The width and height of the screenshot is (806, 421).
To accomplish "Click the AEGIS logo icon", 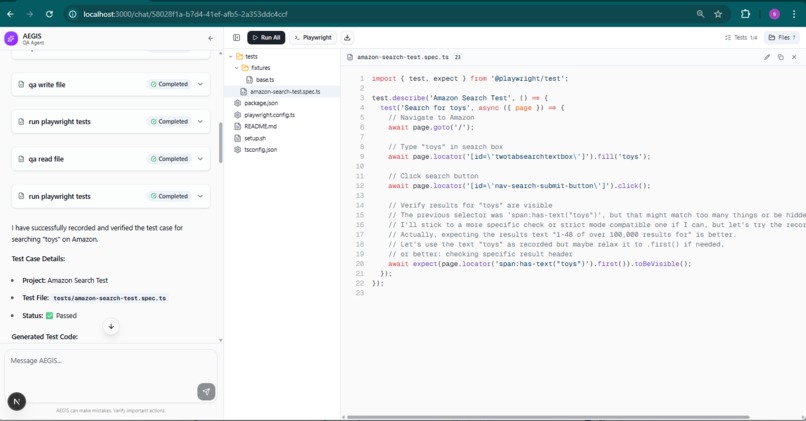I will [11, 39].
